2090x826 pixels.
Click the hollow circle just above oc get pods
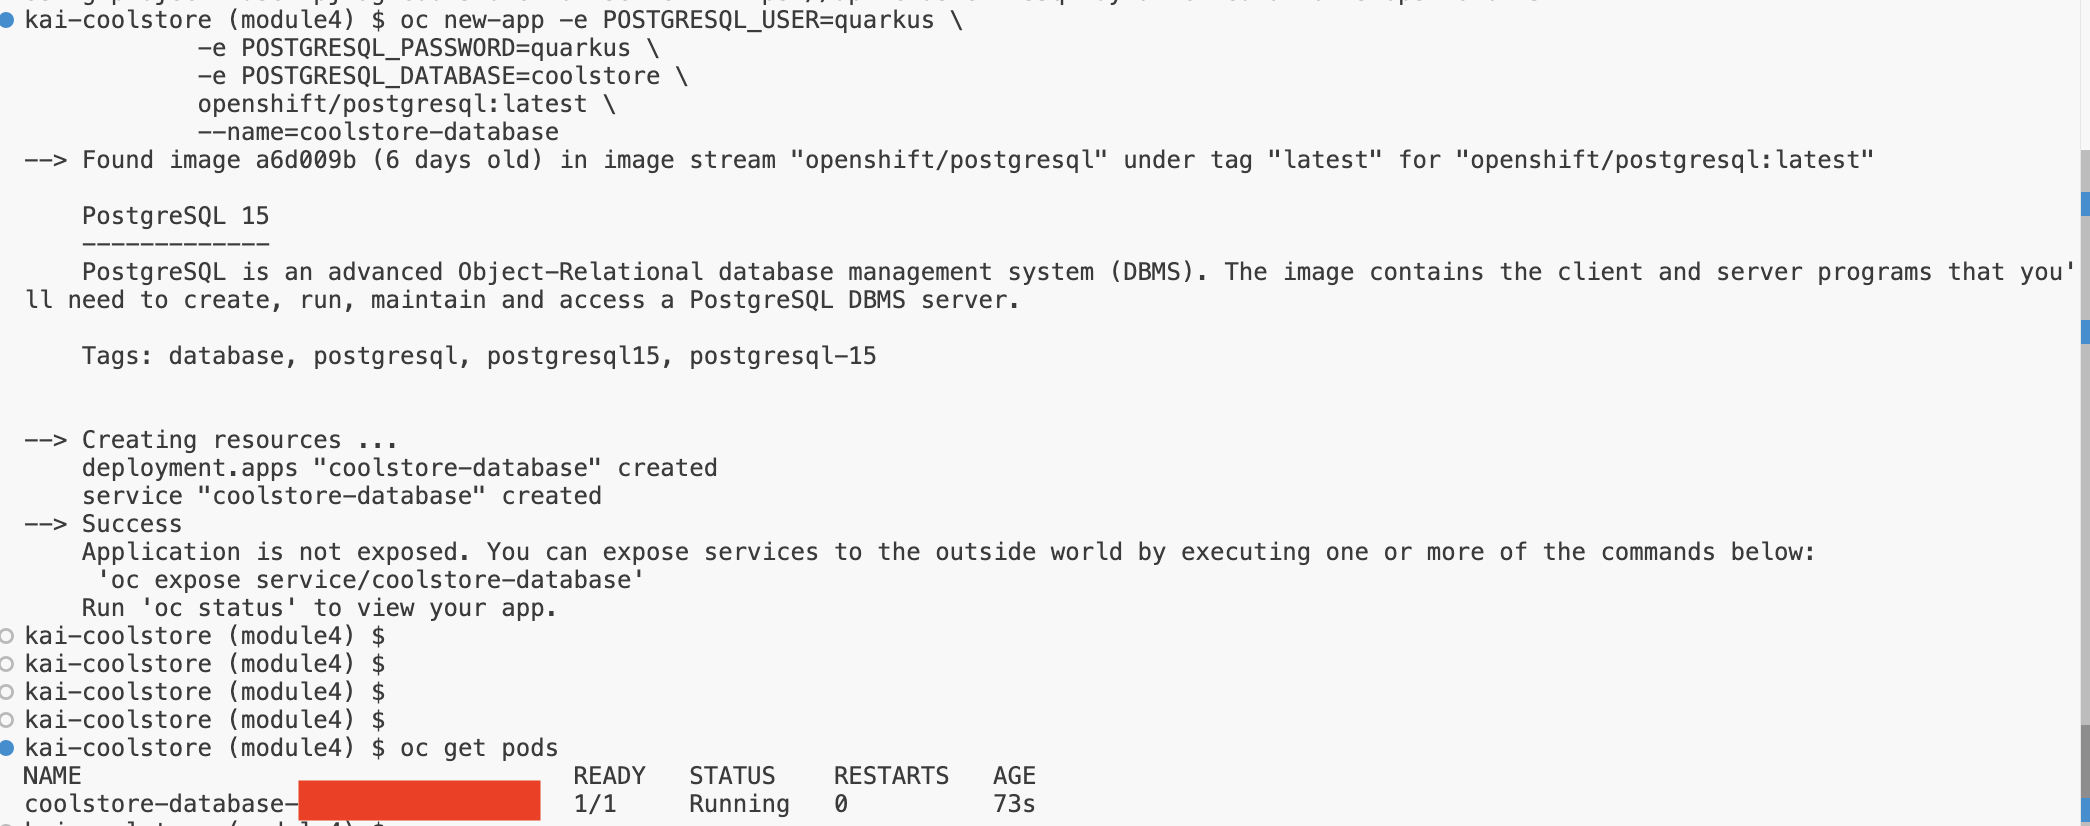[7, 720]
